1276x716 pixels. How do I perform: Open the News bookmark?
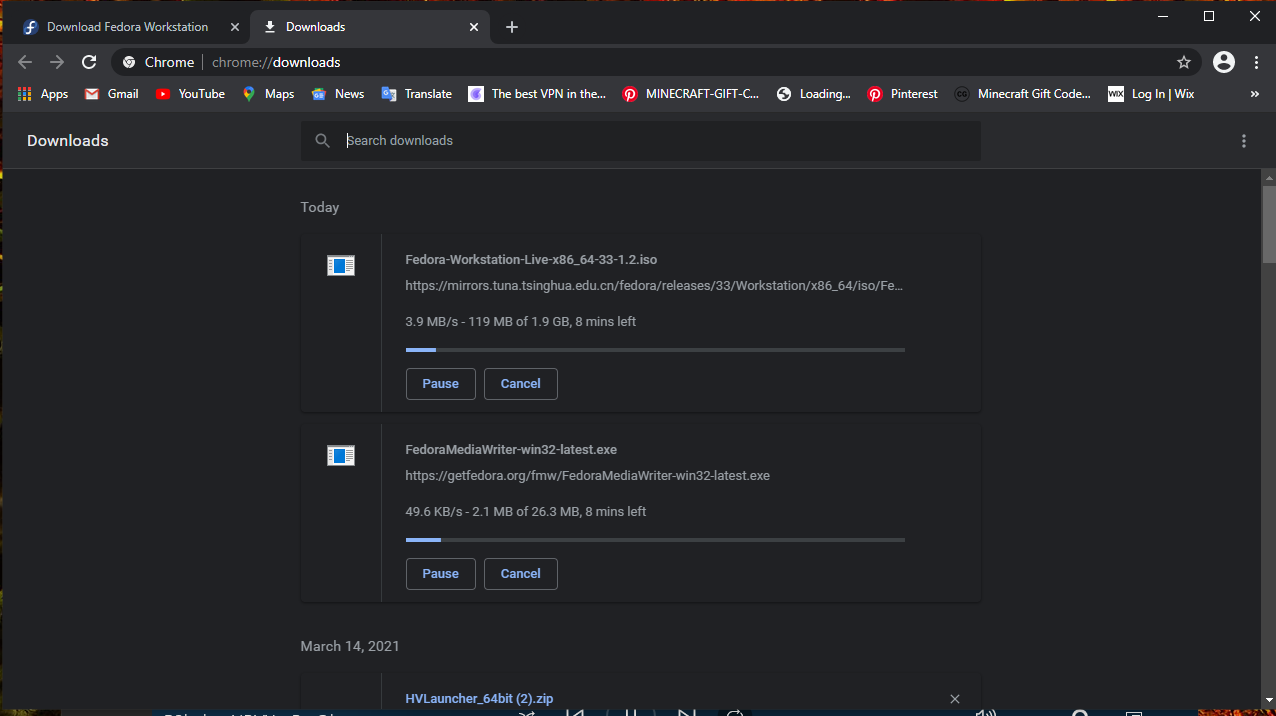(x=338, y=94)
